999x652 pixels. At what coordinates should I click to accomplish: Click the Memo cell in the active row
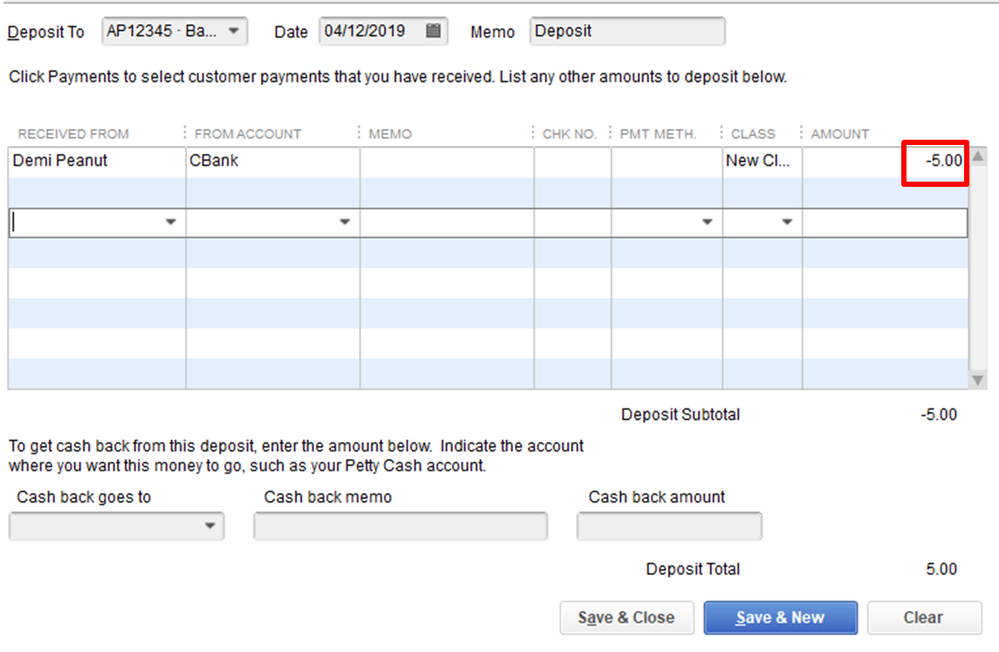(447, 222)
